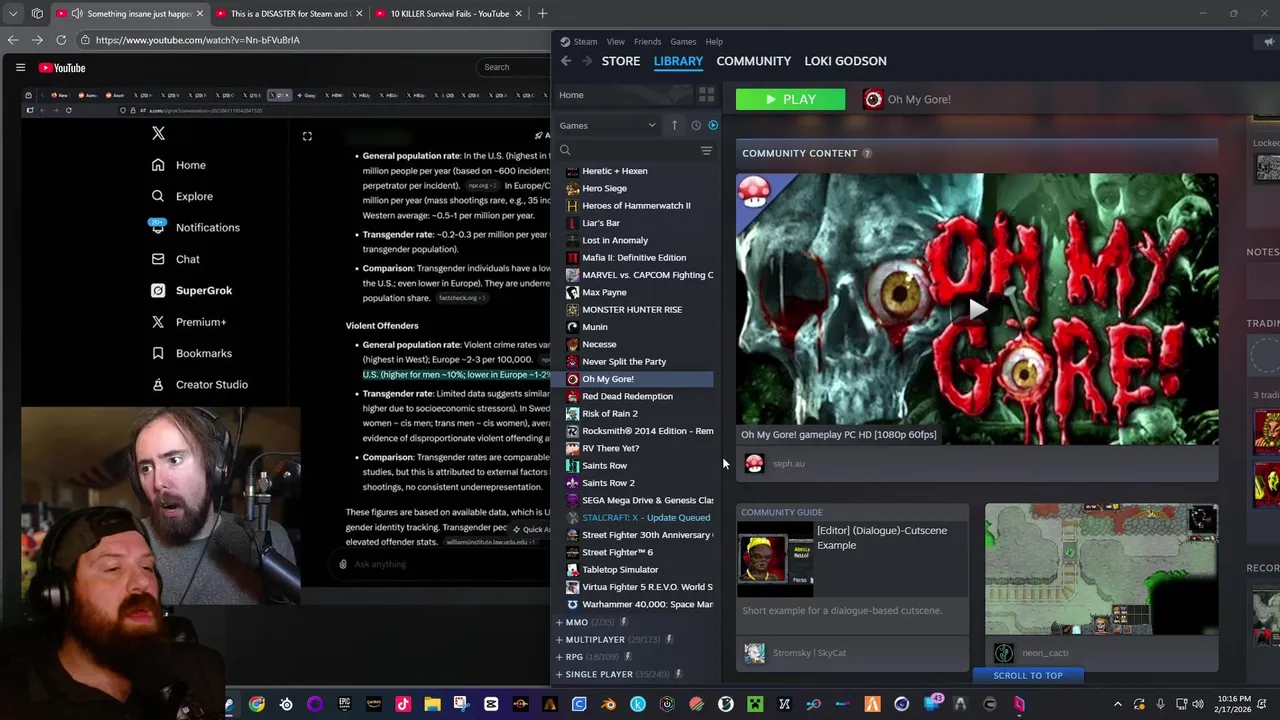Open File Explorer folder on taskbar
Viewport: 1280px width, 720px height.
tap(432, 704)
